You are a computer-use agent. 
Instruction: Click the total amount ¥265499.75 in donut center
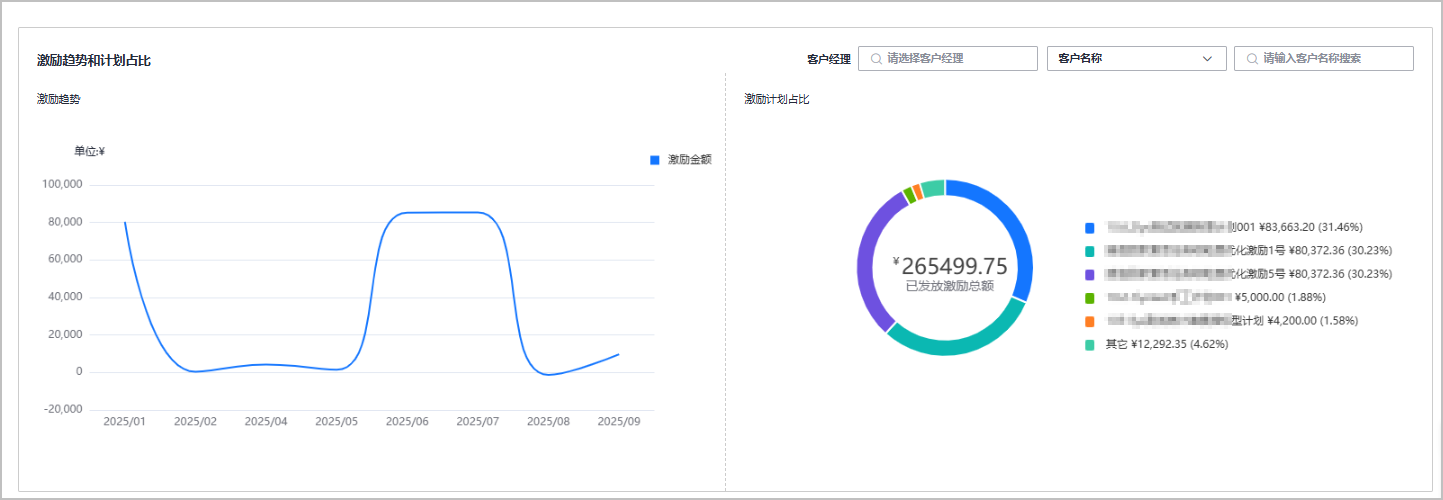[954, 267]
